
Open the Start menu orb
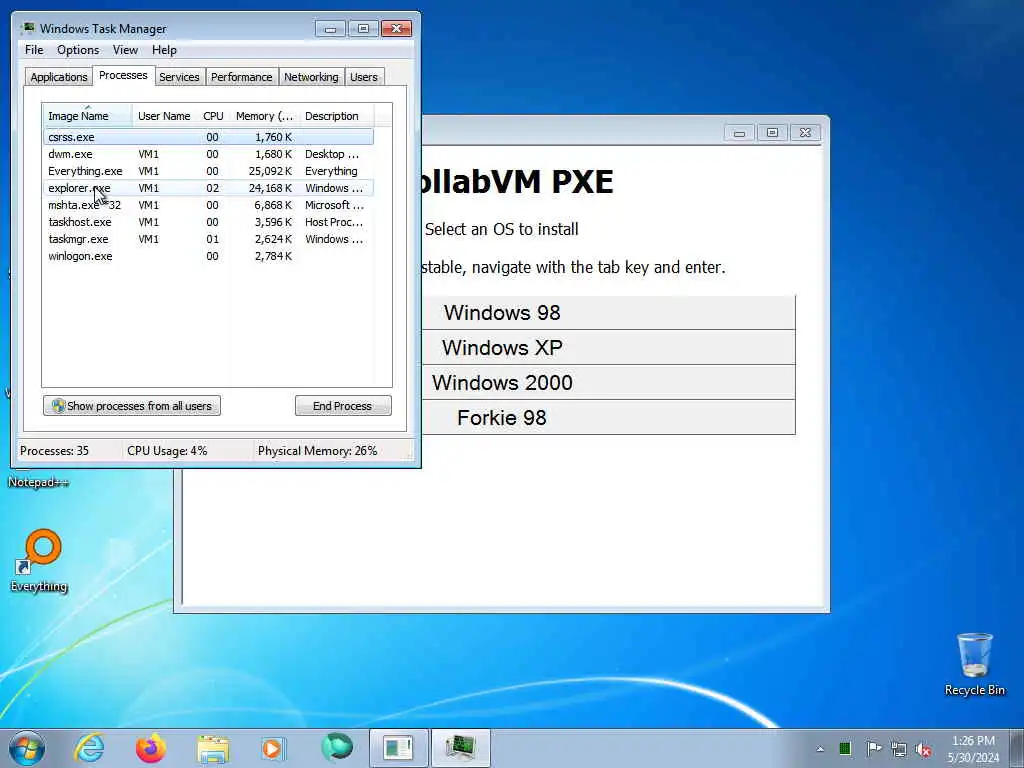[x=27, y=748]
